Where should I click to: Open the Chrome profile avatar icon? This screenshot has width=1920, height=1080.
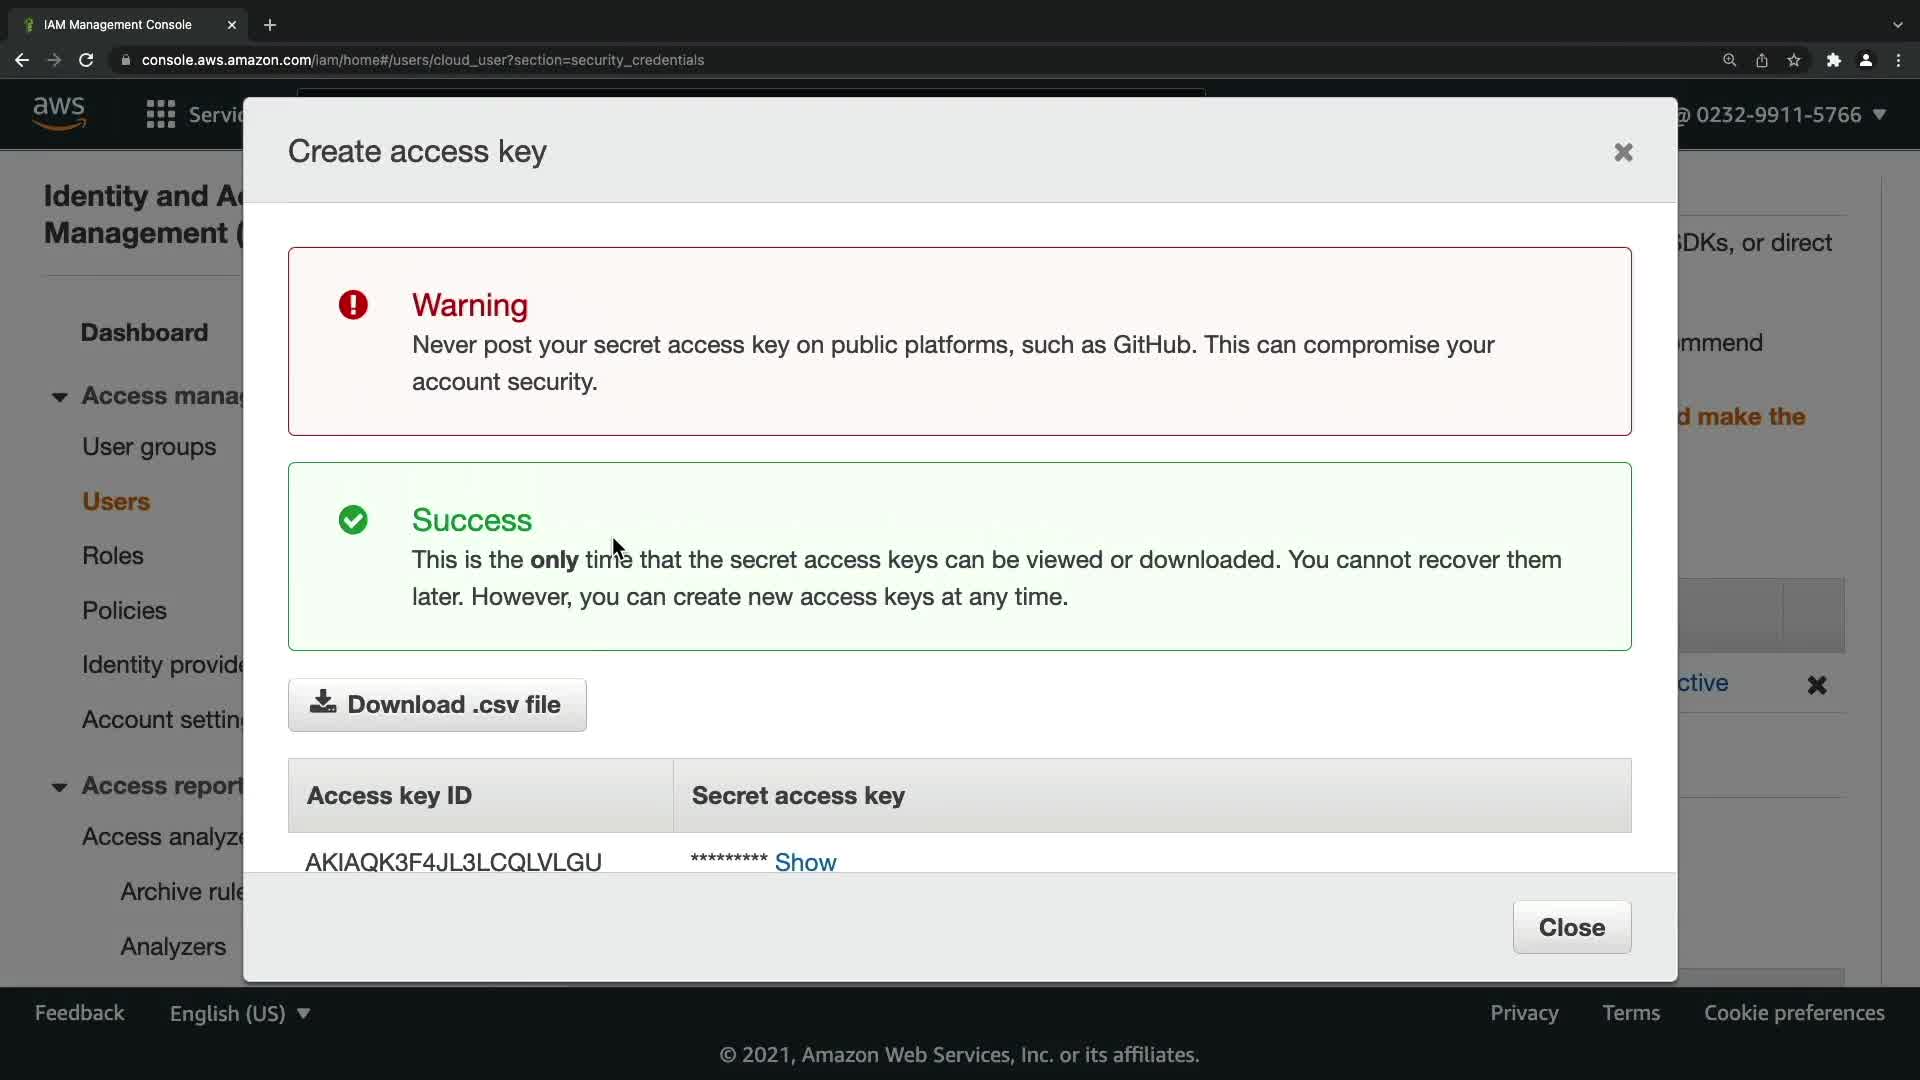(1865, 60)
